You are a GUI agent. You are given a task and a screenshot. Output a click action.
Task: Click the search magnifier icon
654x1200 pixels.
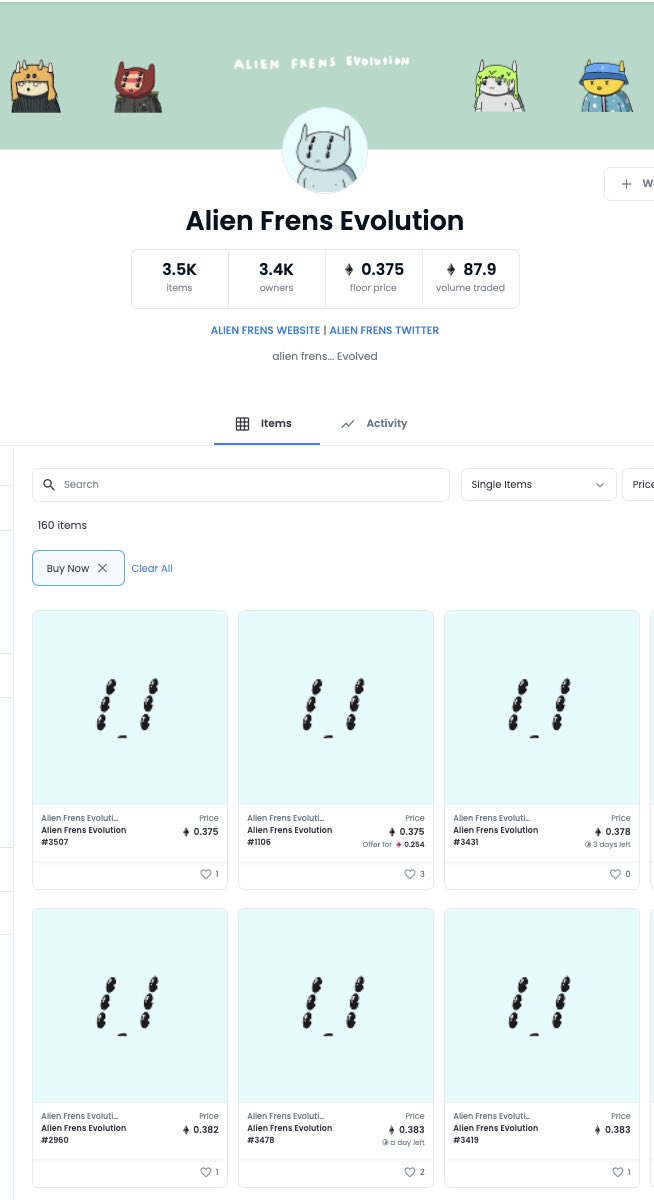(x=49, y=484)
